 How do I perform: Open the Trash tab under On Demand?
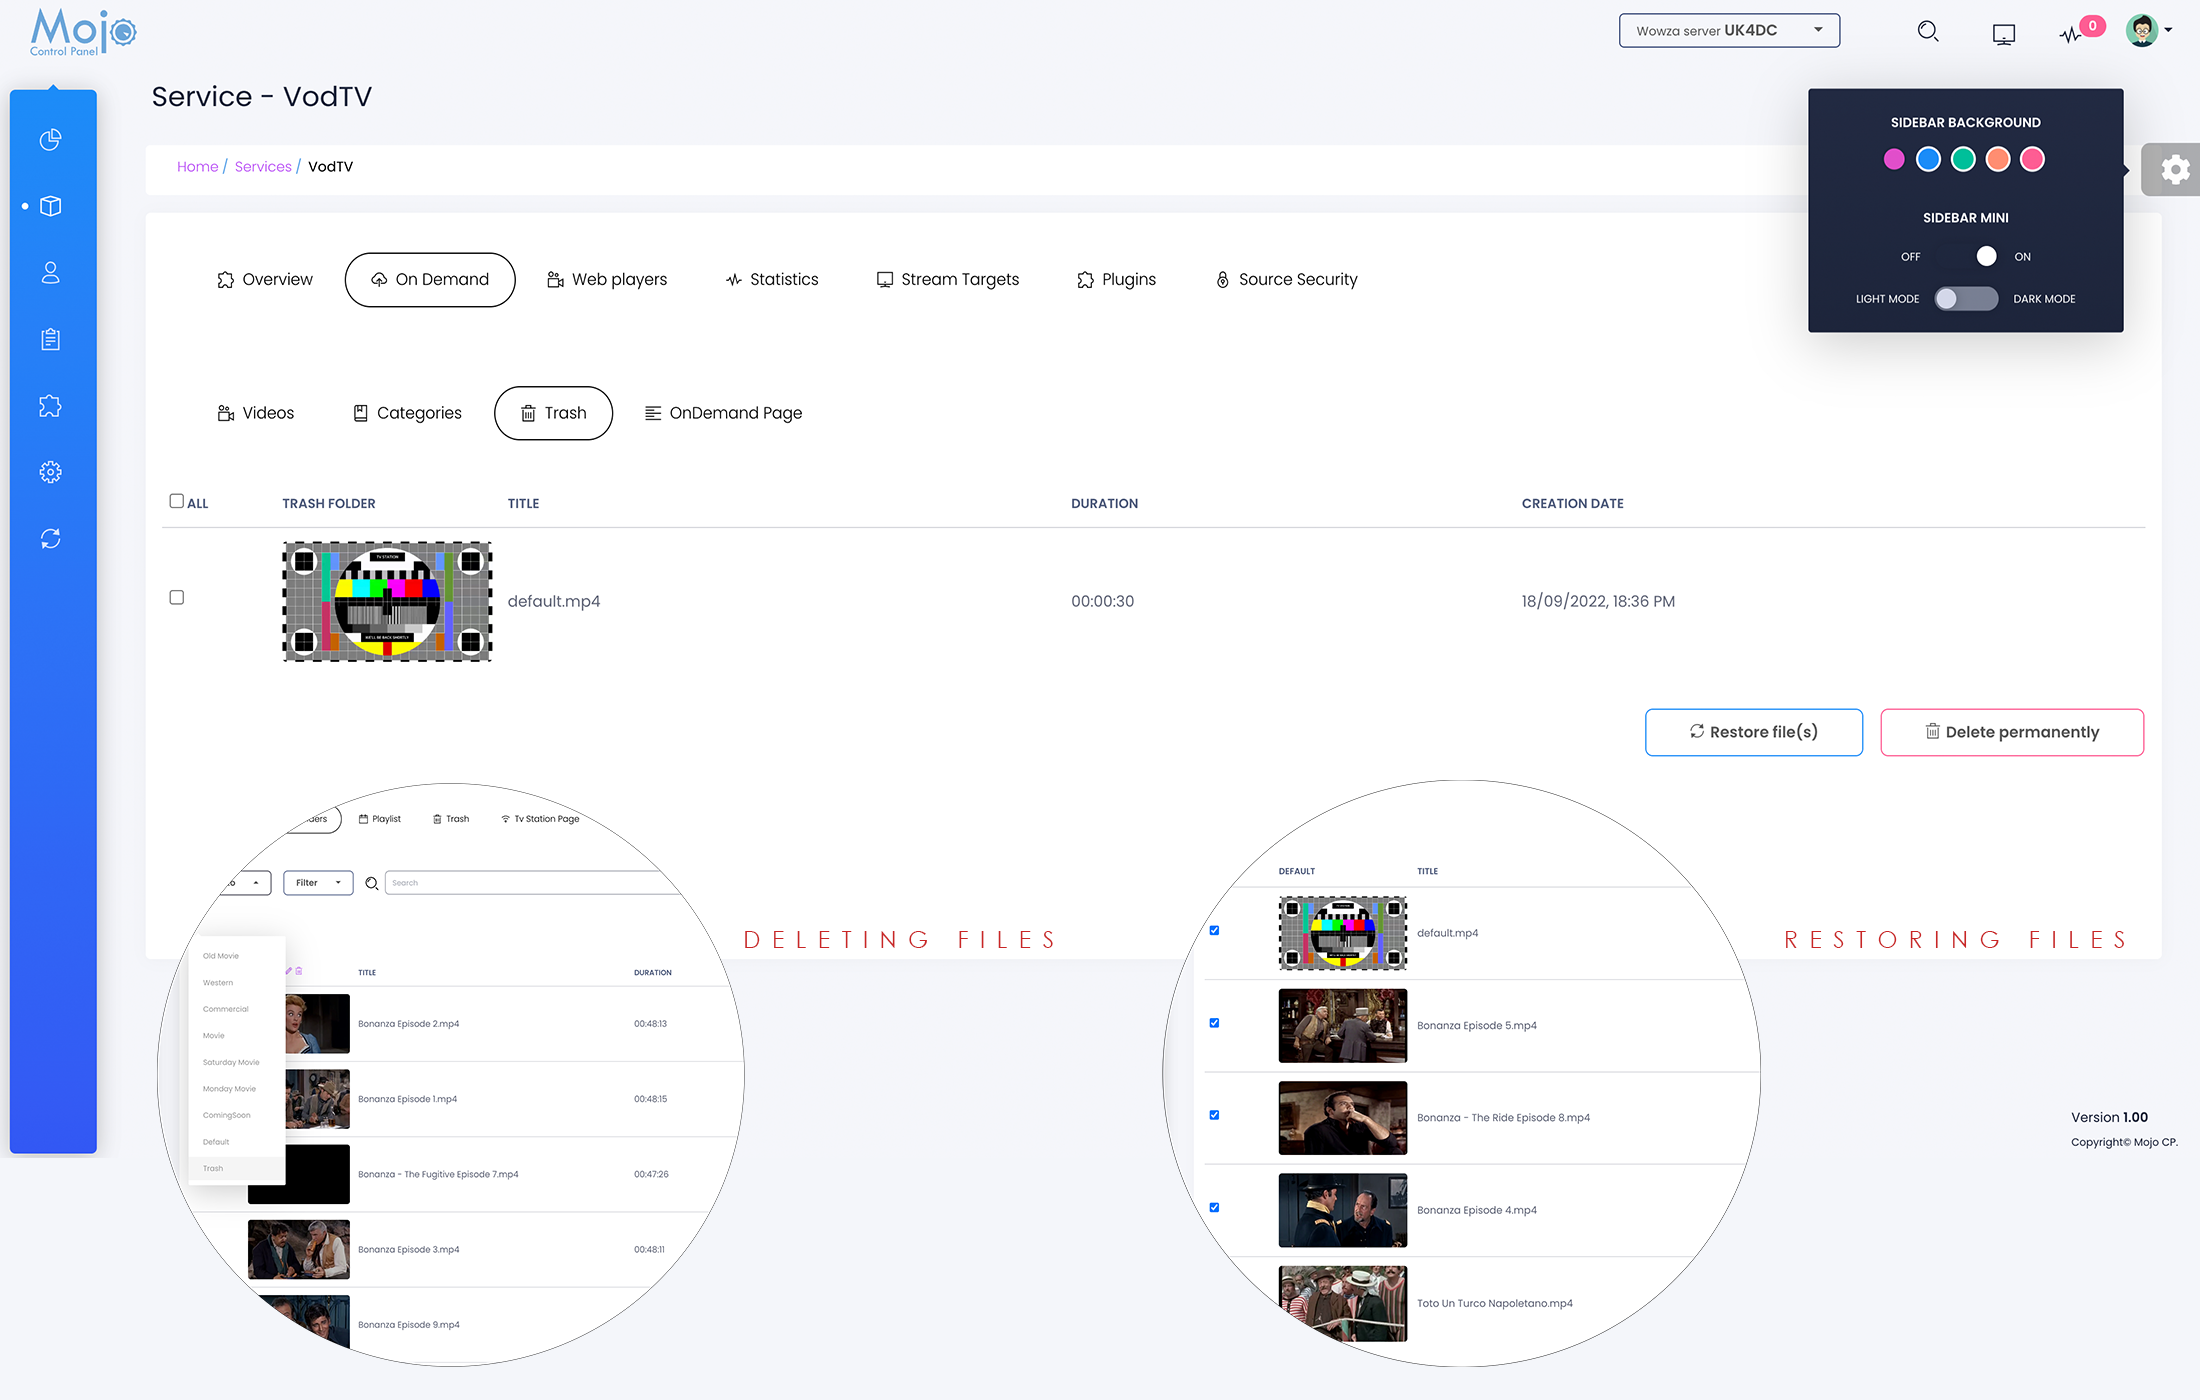click(553, 412)
